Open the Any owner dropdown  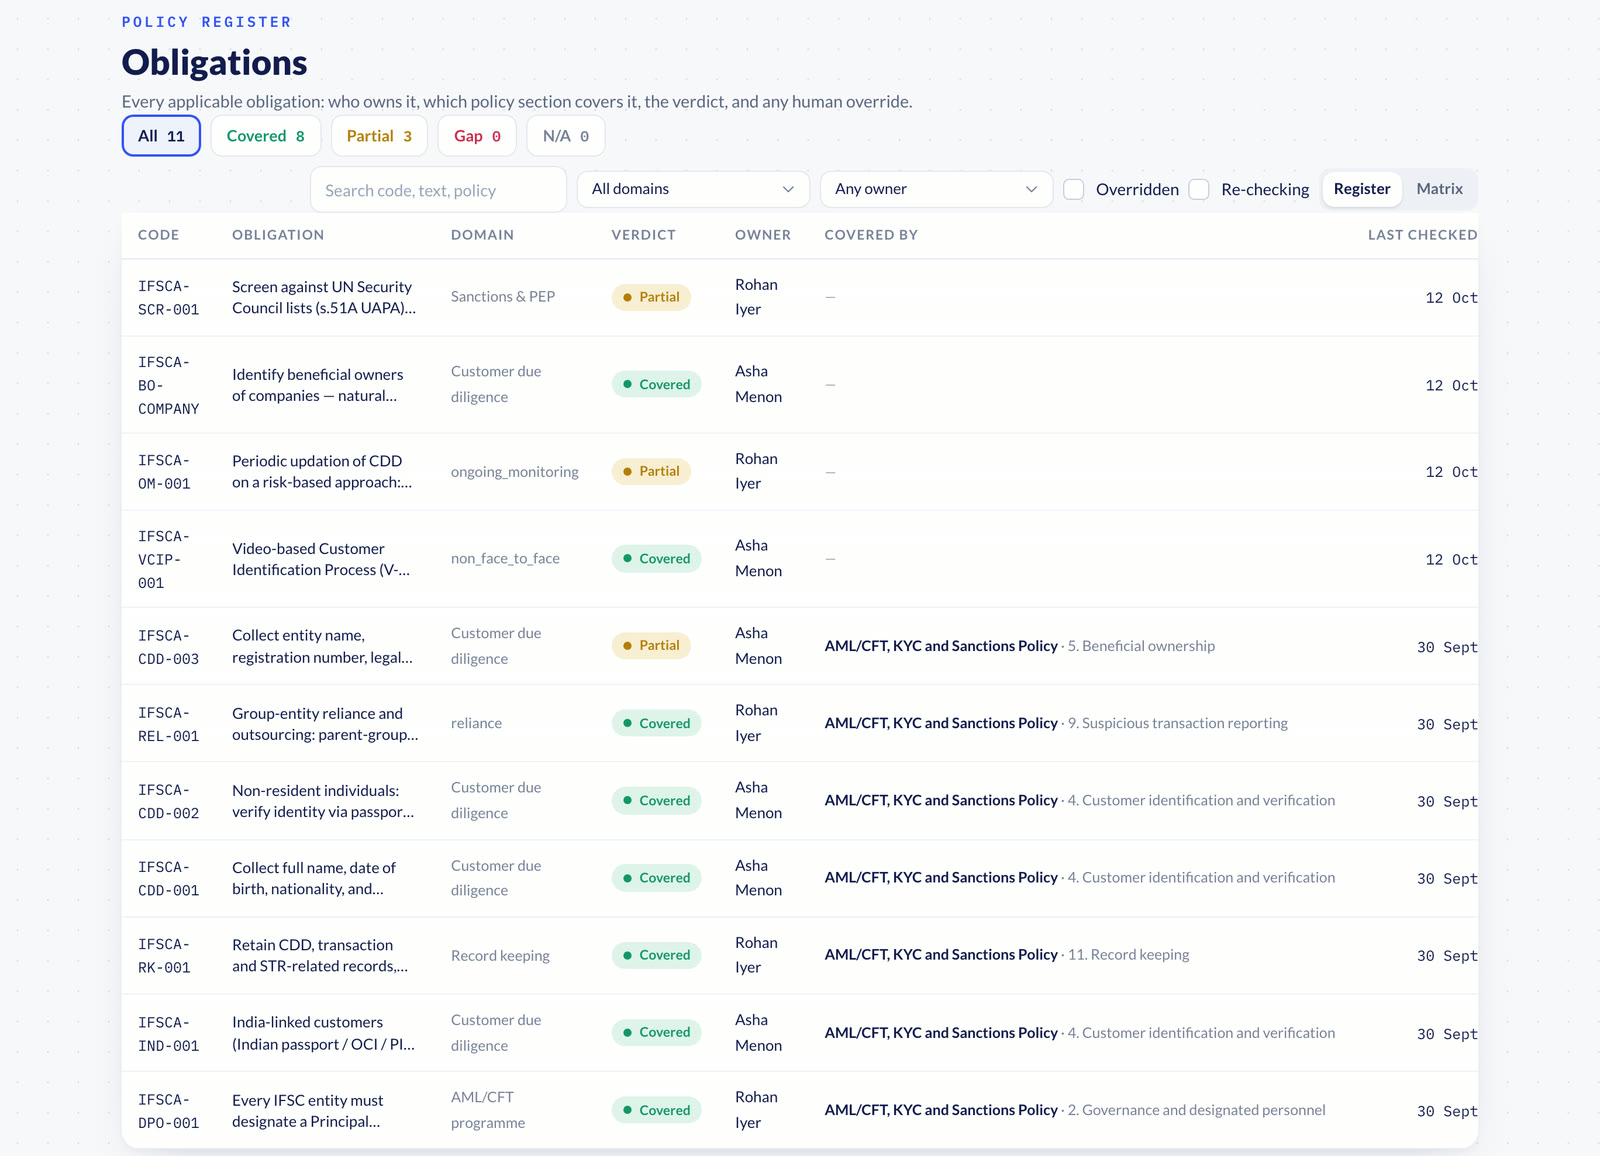coord(936,189)
